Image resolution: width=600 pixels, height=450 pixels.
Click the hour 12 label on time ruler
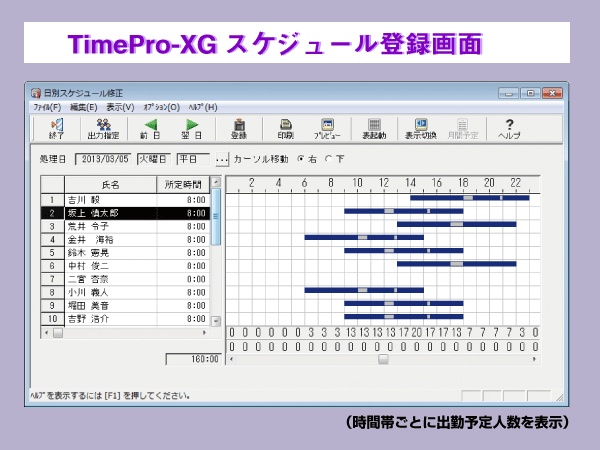point(384,183)
